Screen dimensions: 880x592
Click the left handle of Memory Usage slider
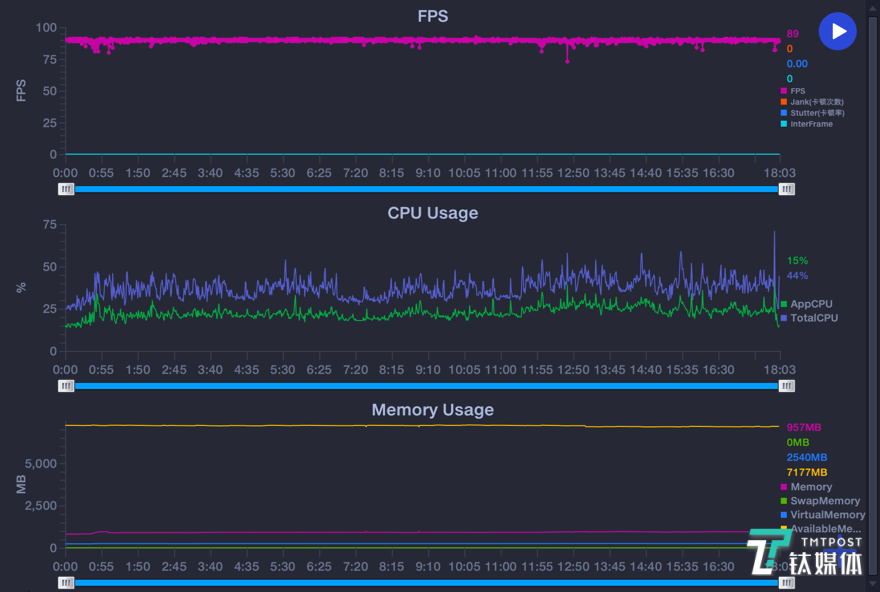pos(66,582)
